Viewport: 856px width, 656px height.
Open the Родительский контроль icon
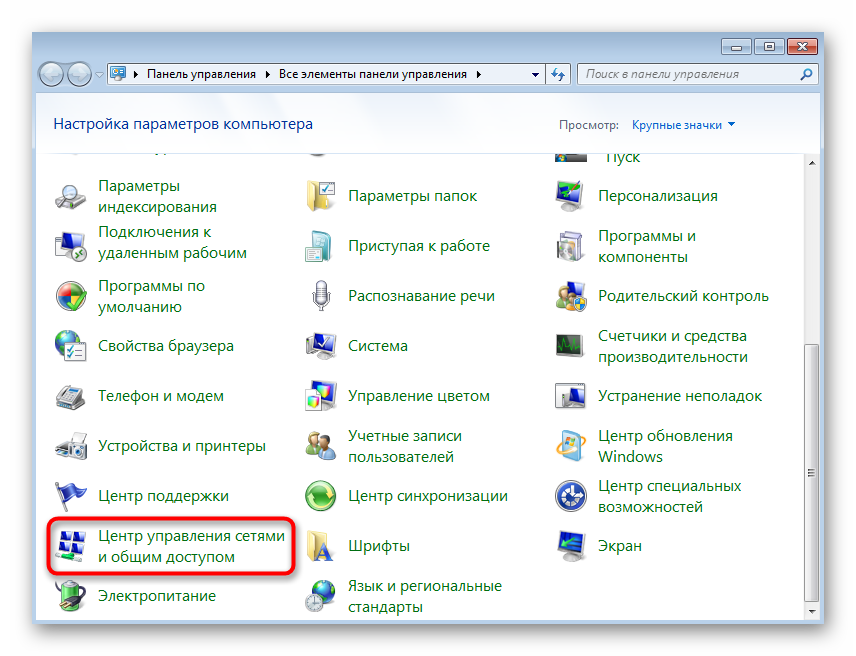tap(570, 296)
